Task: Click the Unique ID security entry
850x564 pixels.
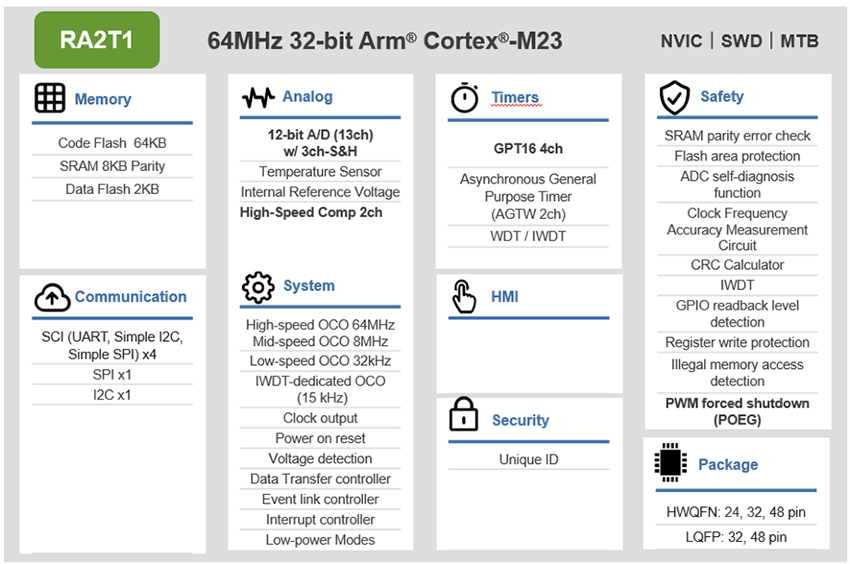Action: tap(528, 460)
